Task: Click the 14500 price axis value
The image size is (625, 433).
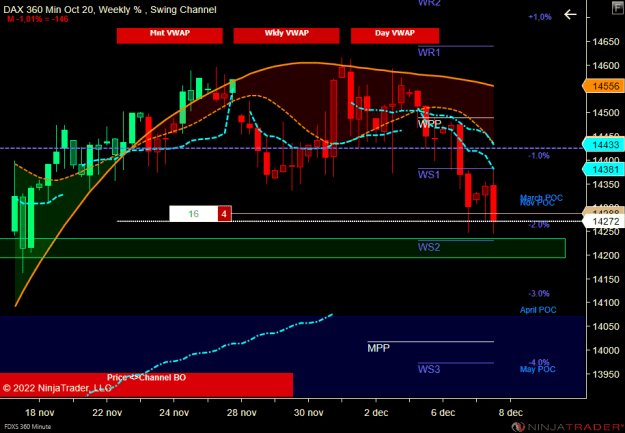Action: [x=606, y=113]
